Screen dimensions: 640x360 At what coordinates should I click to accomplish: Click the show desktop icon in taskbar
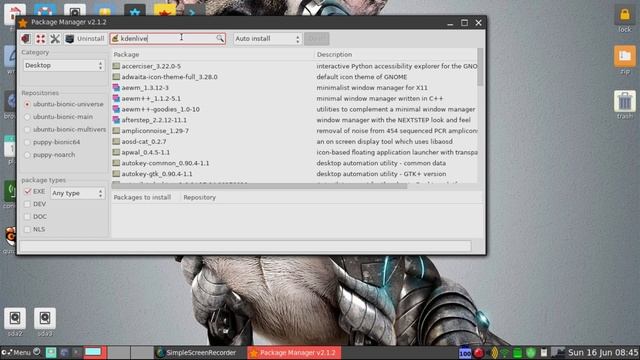click(x=51, y=352)
